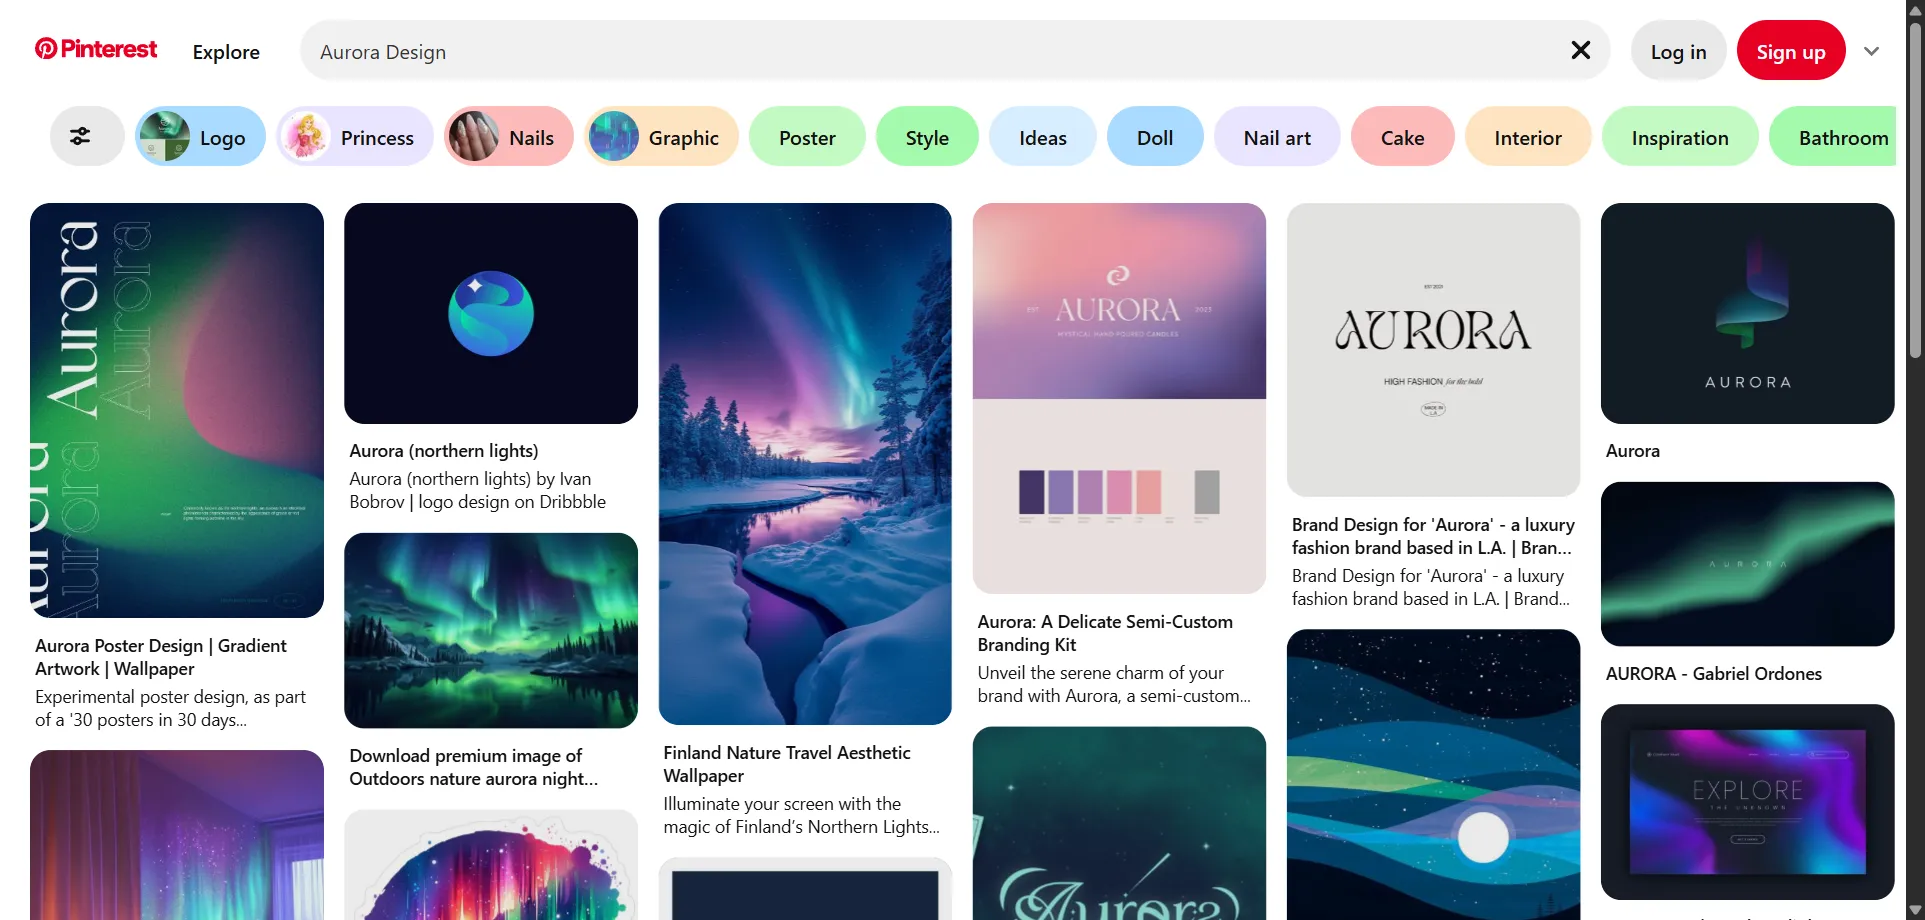Select the Inspiration filter chip
1925x920 pixels.
1680,136
